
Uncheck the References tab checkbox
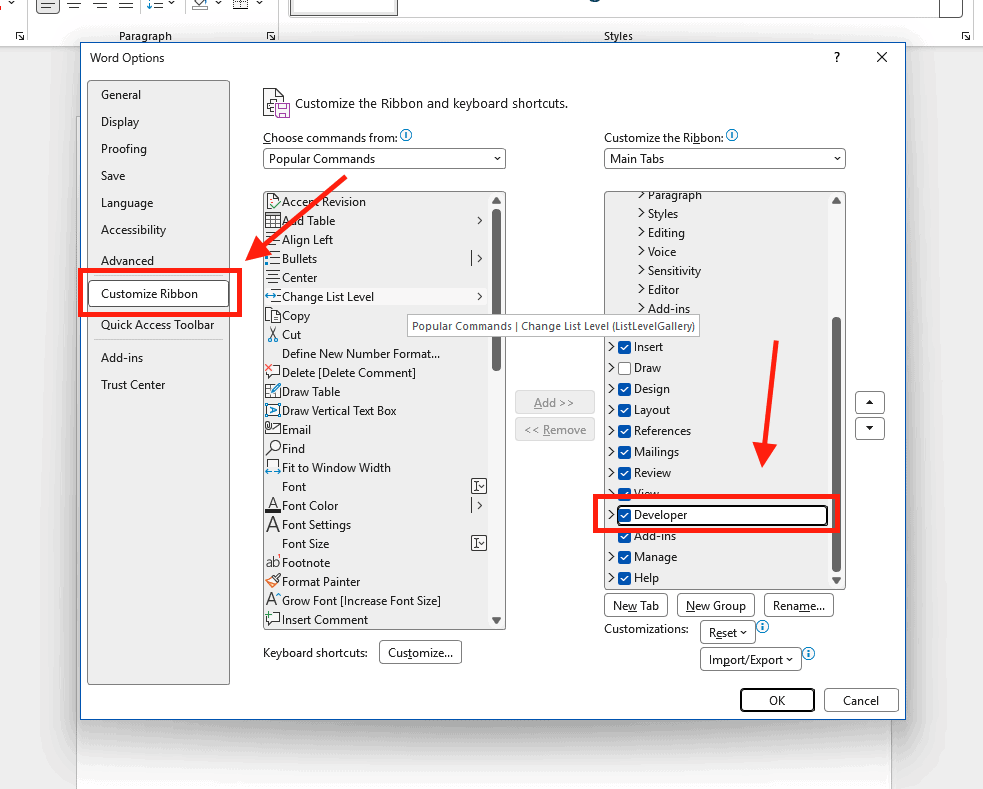[624, 431]
